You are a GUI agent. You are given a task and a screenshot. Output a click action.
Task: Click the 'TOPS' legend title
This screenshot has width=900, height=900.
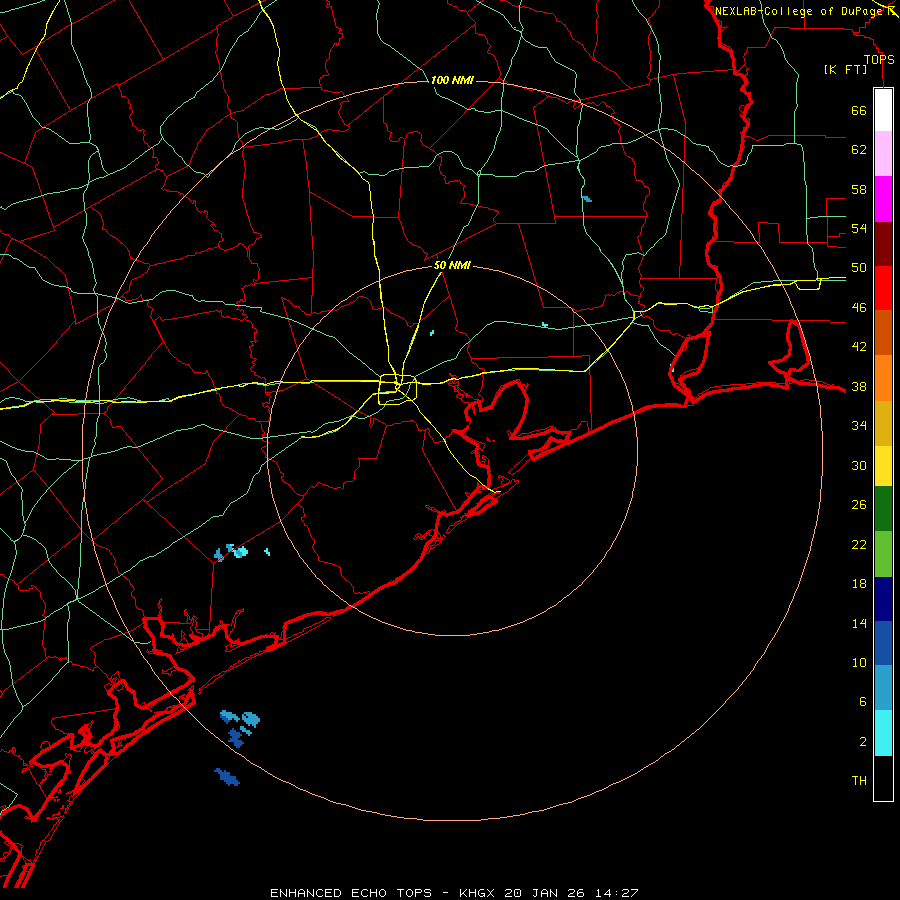tap(879, 60)
